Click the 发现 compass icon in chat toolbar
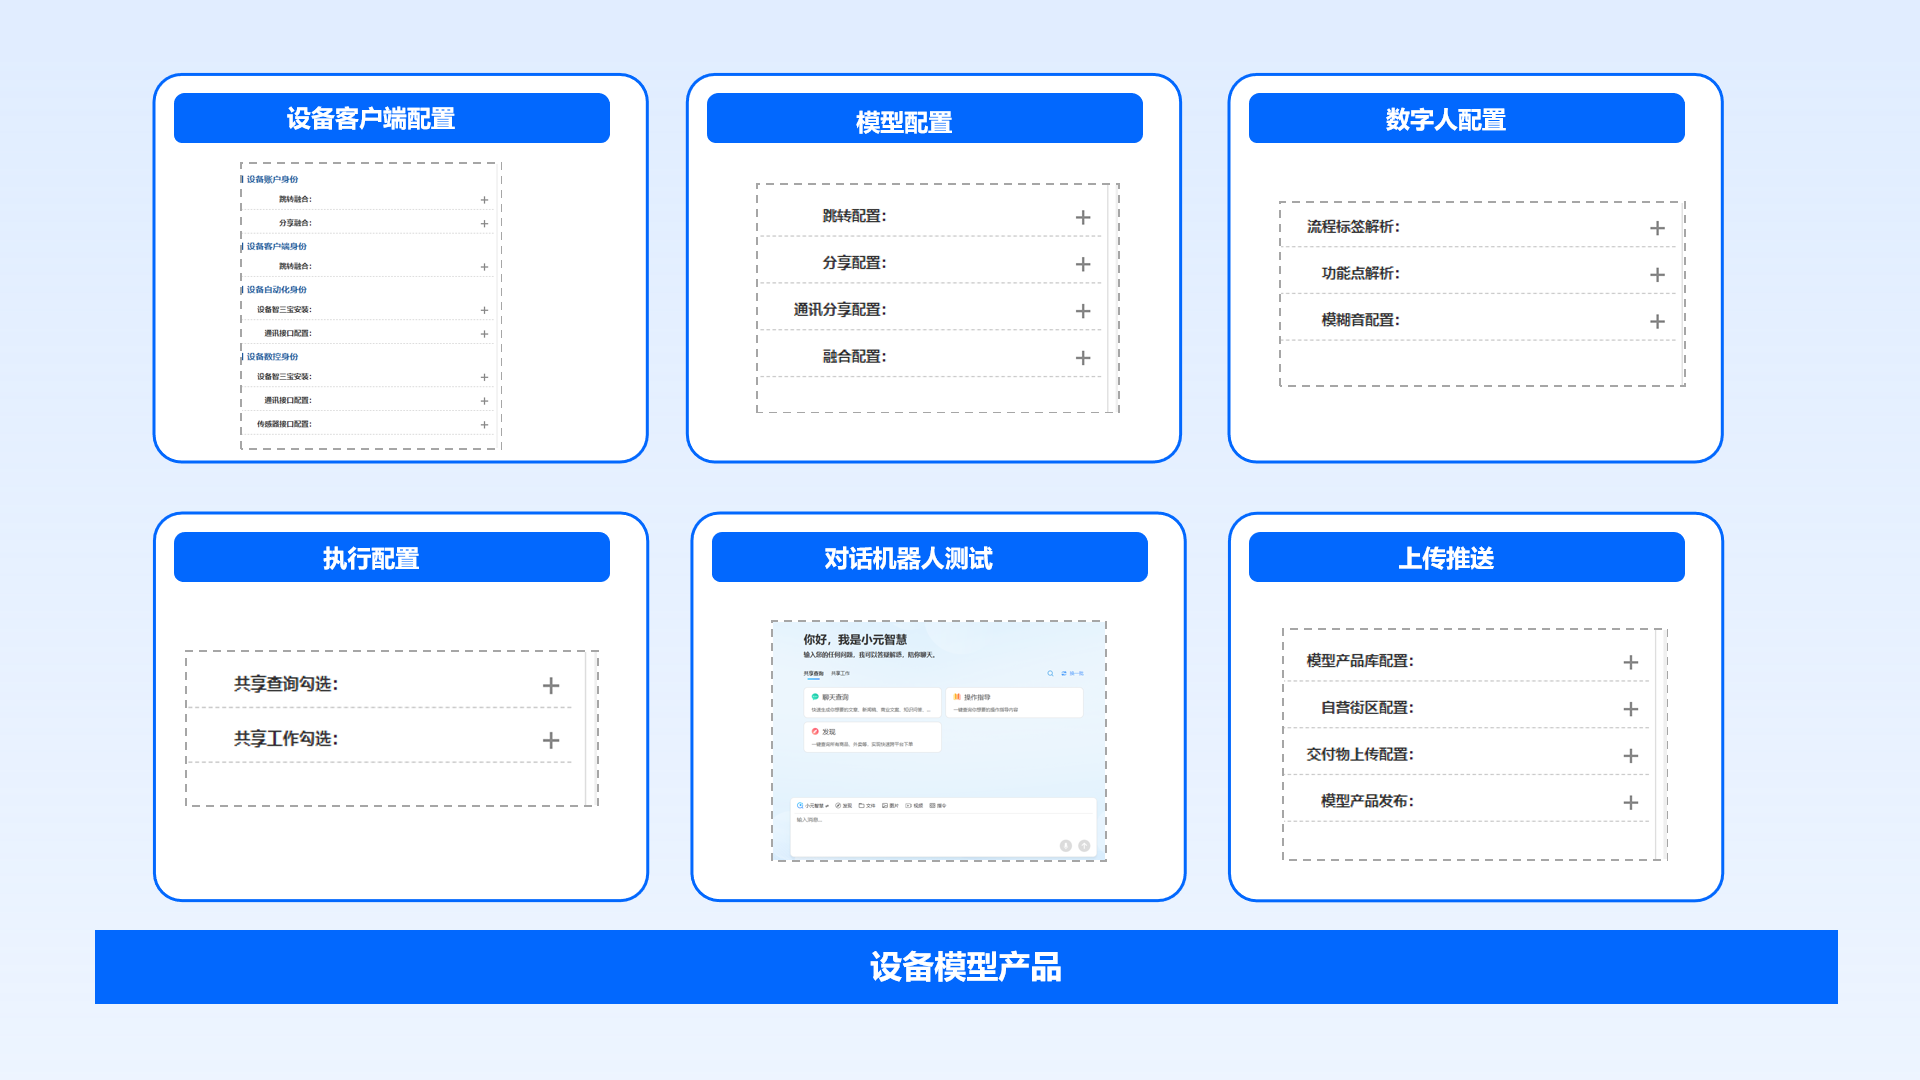Screen dimensions: 1920x1080 (838, 805)
